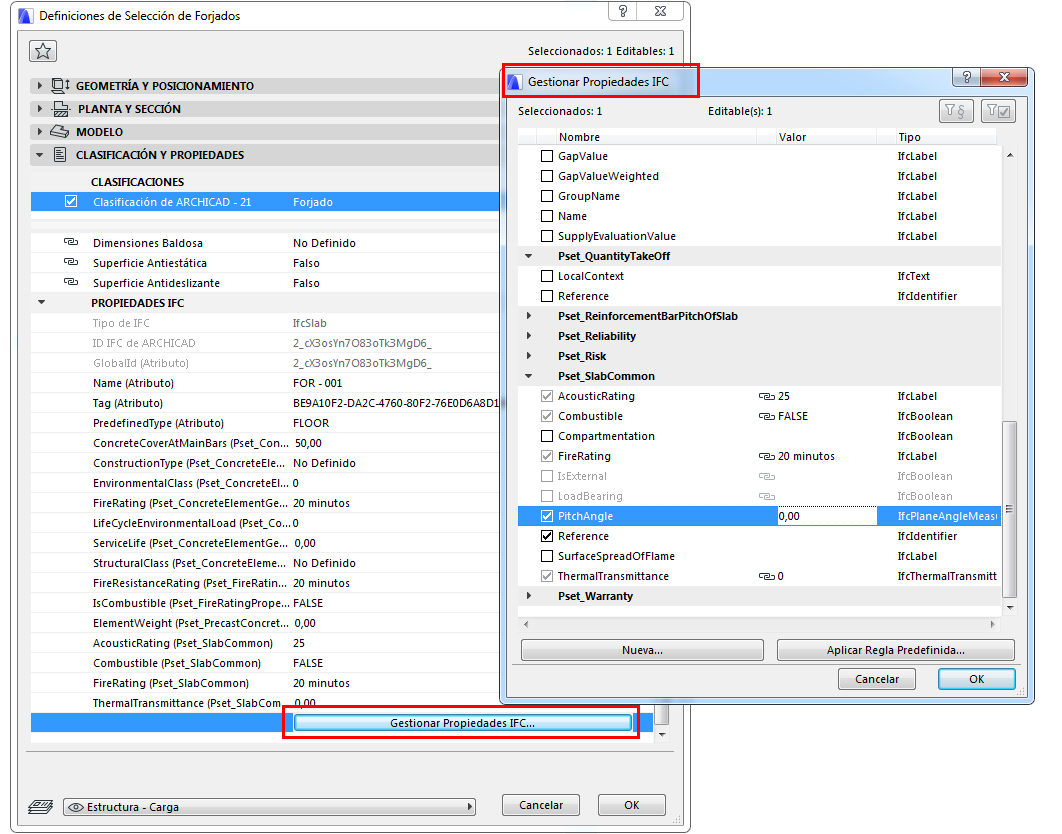The width and height of the screenshot is (1062, 834).
Task: Click the Modelo panel icon
Action: point(60,131)
